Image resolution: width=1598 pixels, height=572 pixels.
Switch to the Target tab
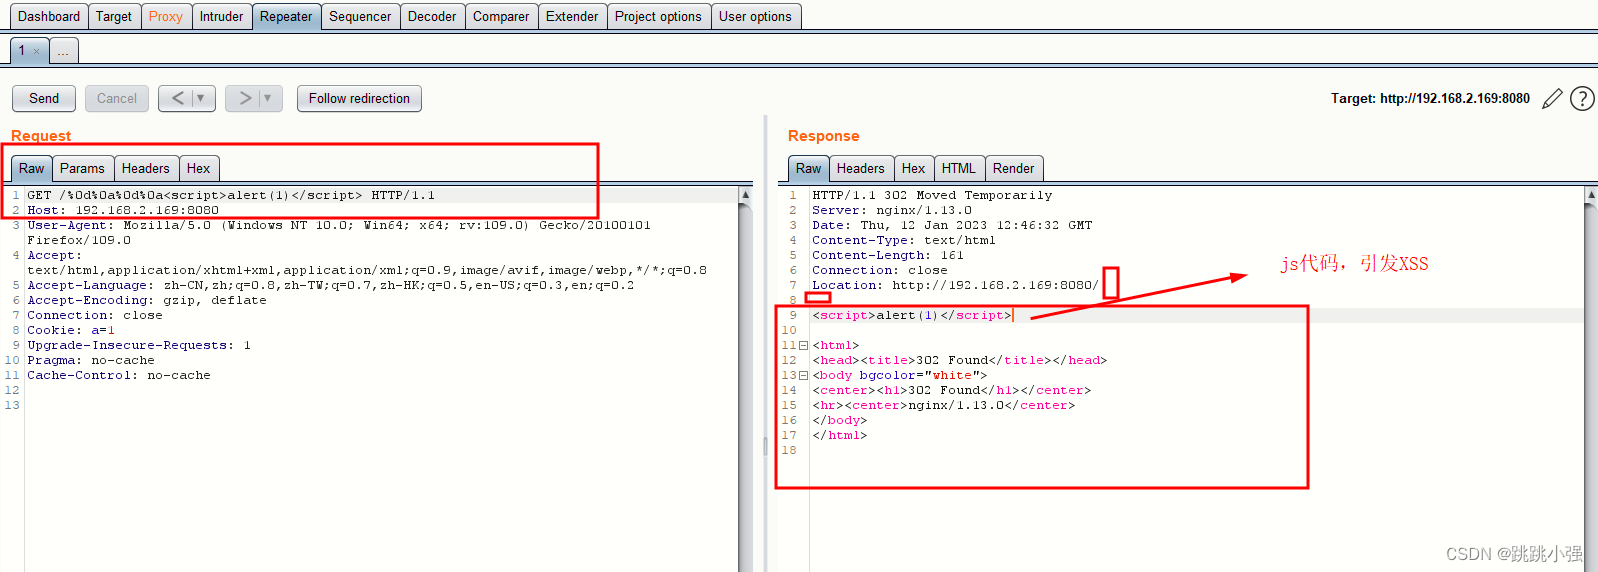pos(114,16)
